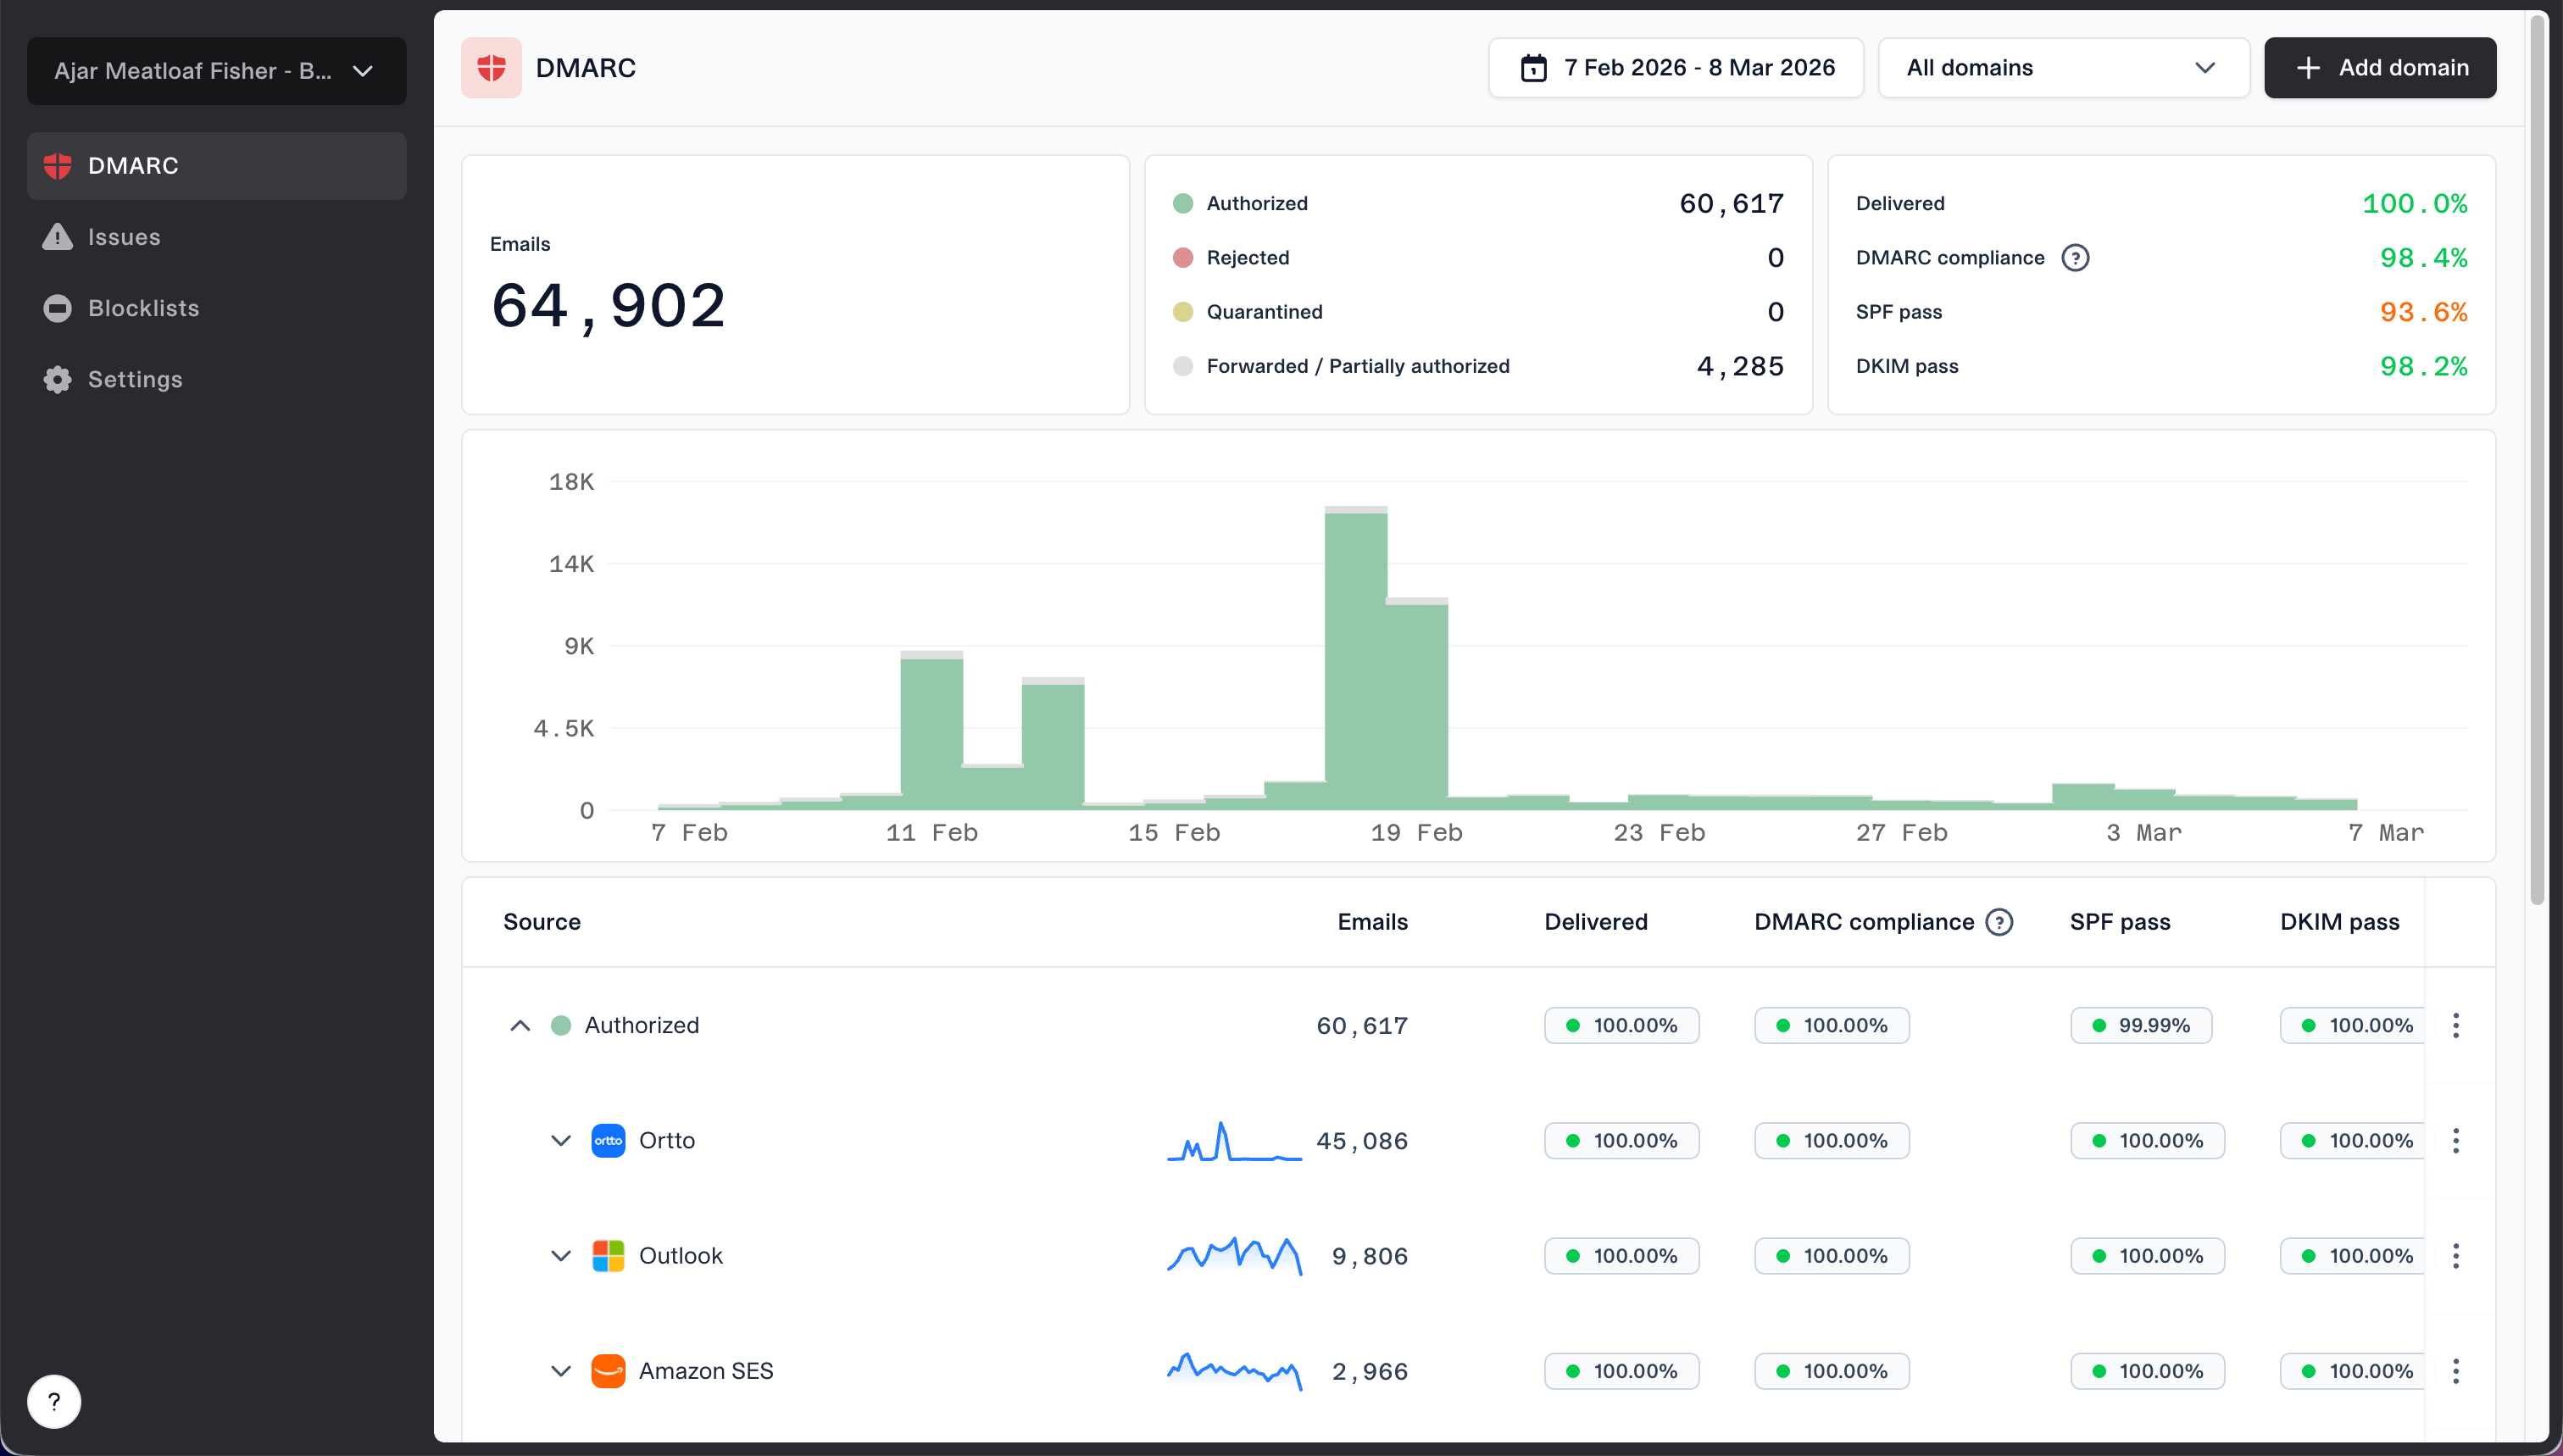Click the DMARC shield icon in header

[491, 68]
